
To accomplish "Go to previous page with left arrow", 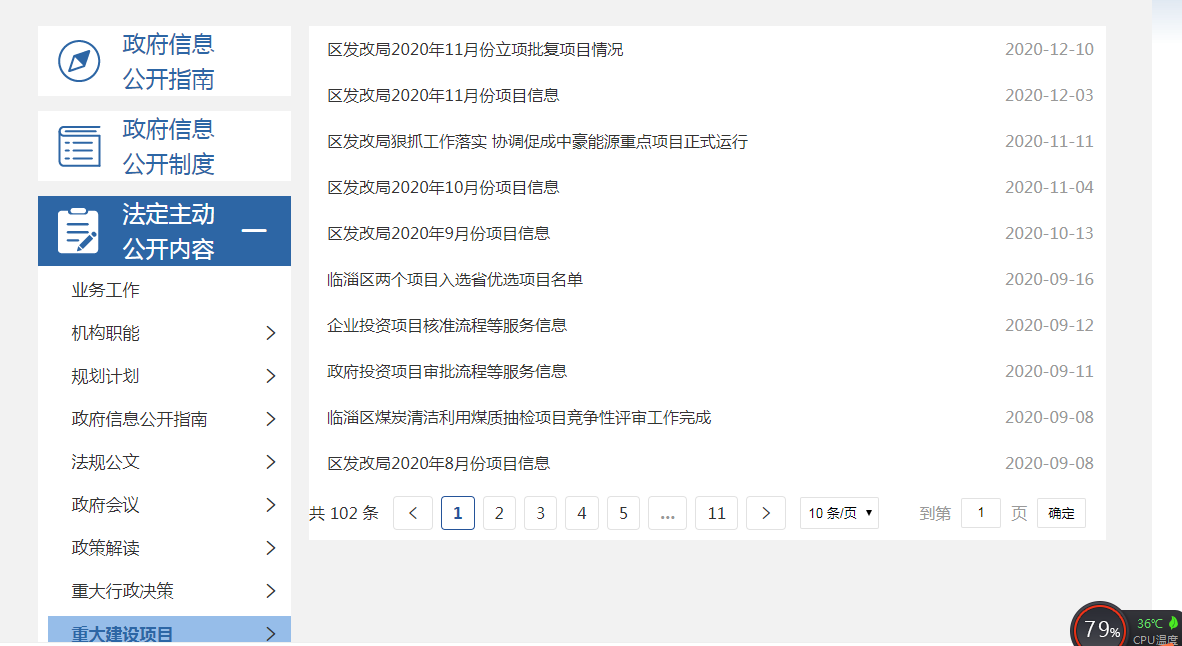I will [x=413, y=513].
